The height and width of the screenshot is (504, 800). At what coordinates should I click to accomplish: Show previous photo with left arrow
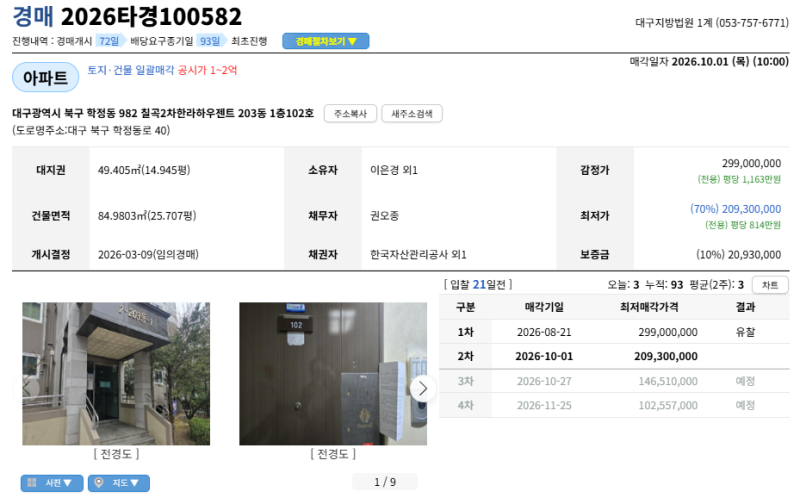(x=26, y=389)
